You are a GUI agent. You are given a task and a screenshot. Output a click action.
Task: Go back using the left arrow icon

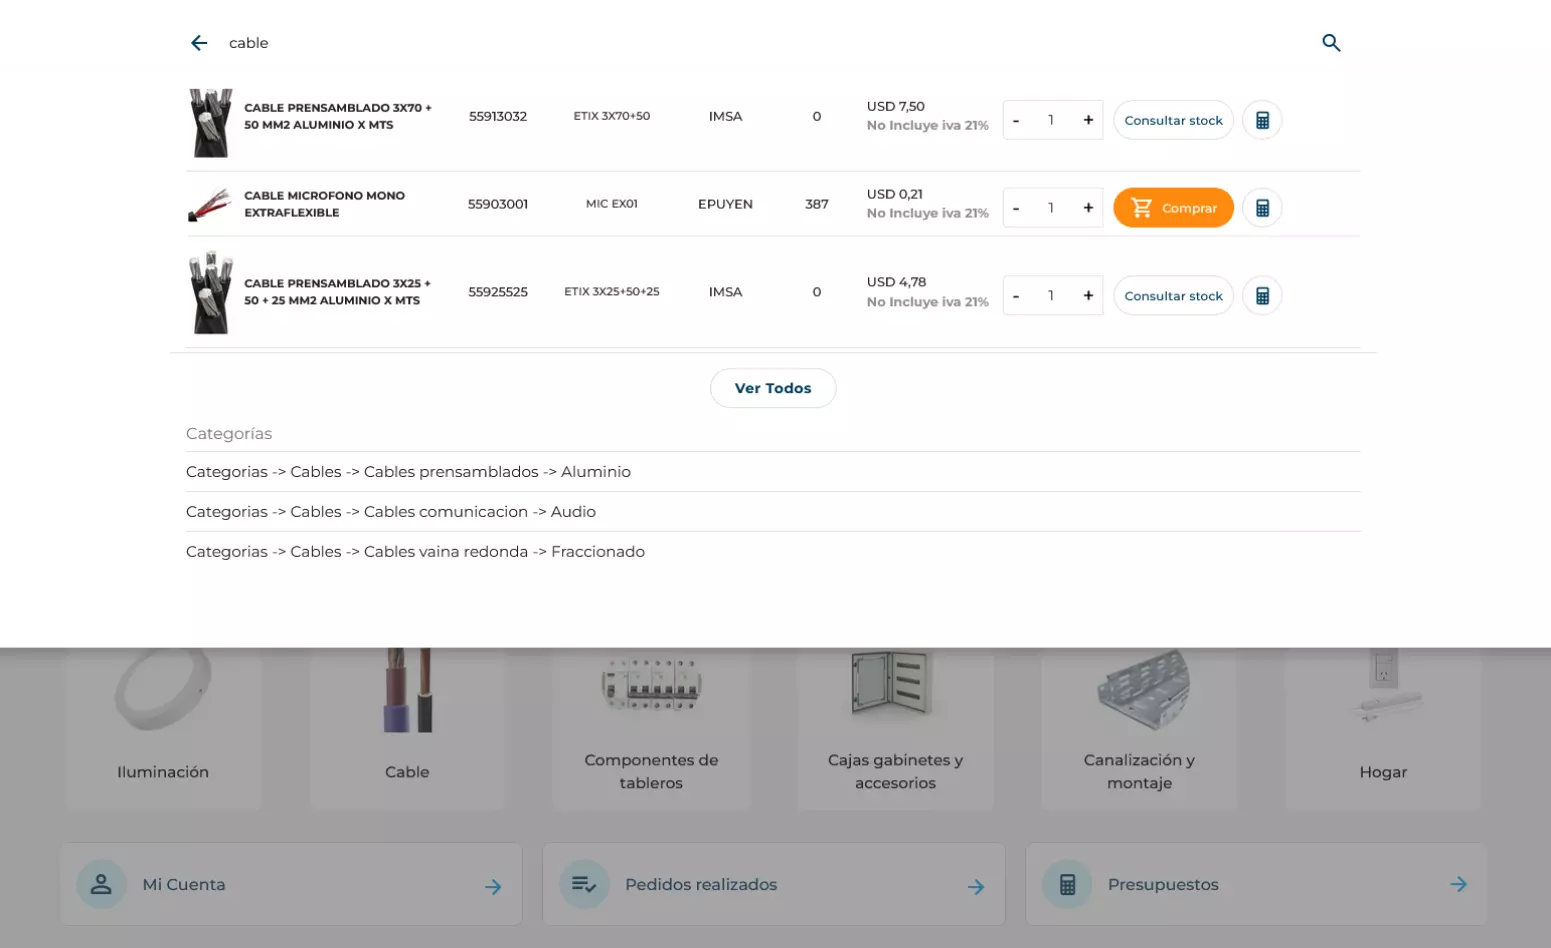[199, 42]
